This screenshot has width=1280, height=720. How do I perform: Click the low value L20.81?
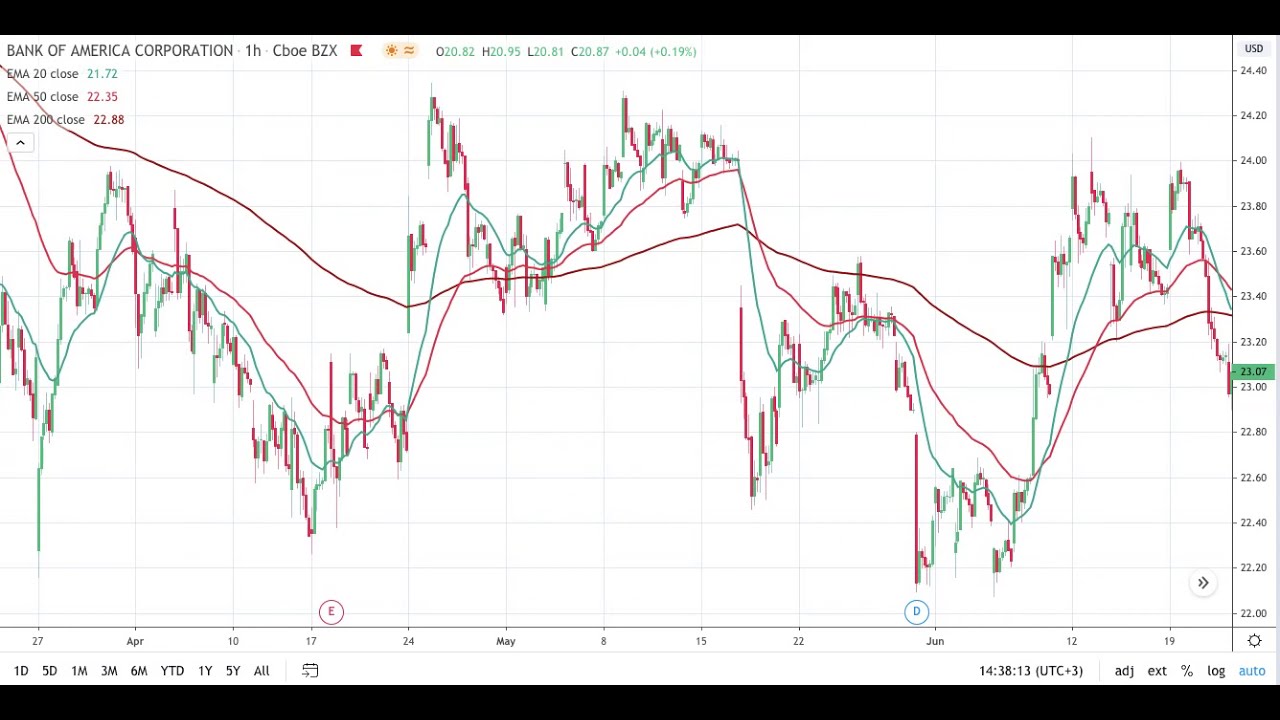pyautogui.click(x=546, y=51)
